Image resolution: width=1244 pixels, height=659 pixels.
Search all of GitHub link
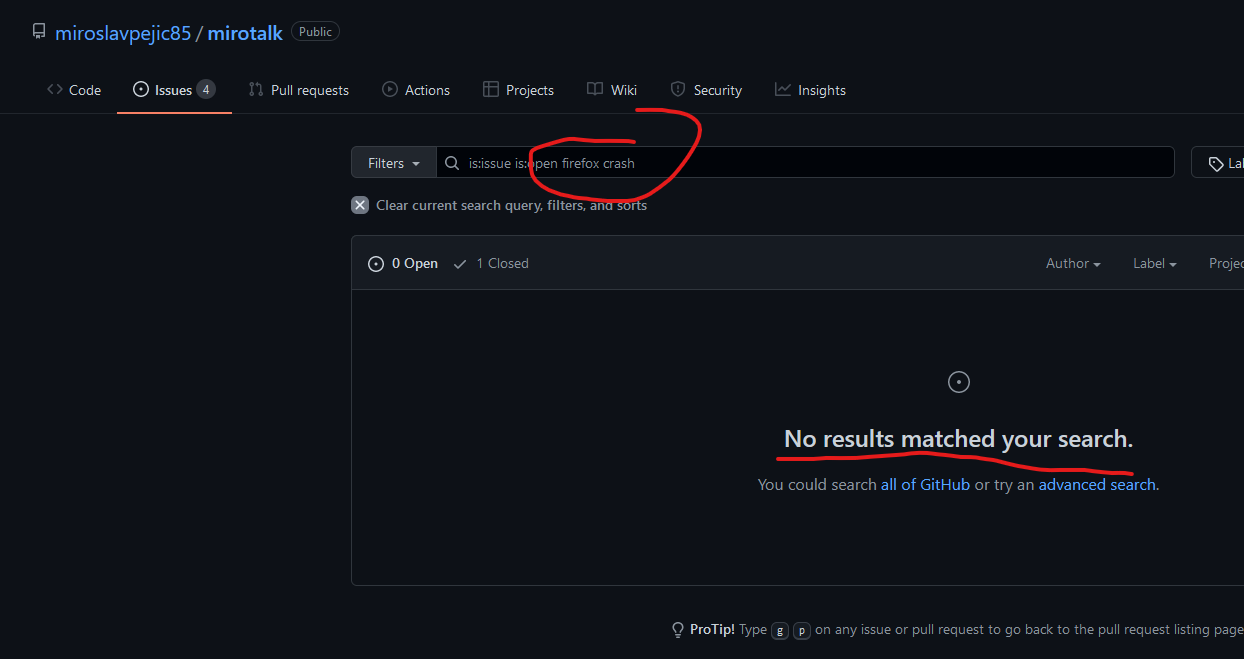pyautogui.click(x=925, y=484)
